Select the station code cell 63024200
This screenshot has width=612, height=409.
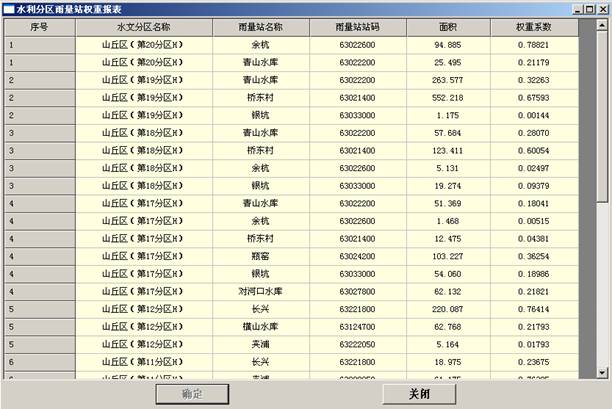point(357,256)
